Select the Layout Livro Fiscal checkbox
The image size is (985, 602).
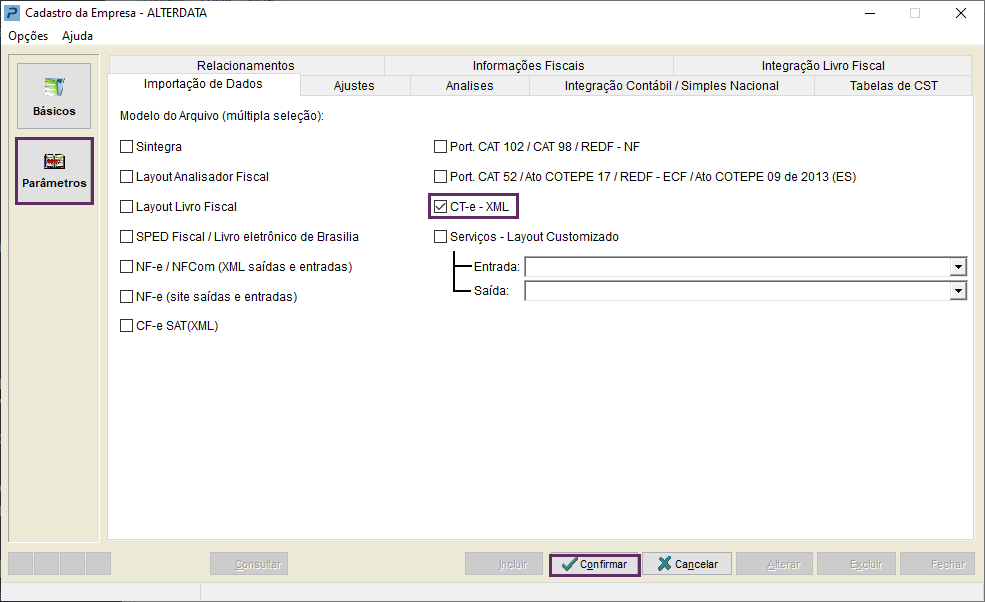coord(127,207)
